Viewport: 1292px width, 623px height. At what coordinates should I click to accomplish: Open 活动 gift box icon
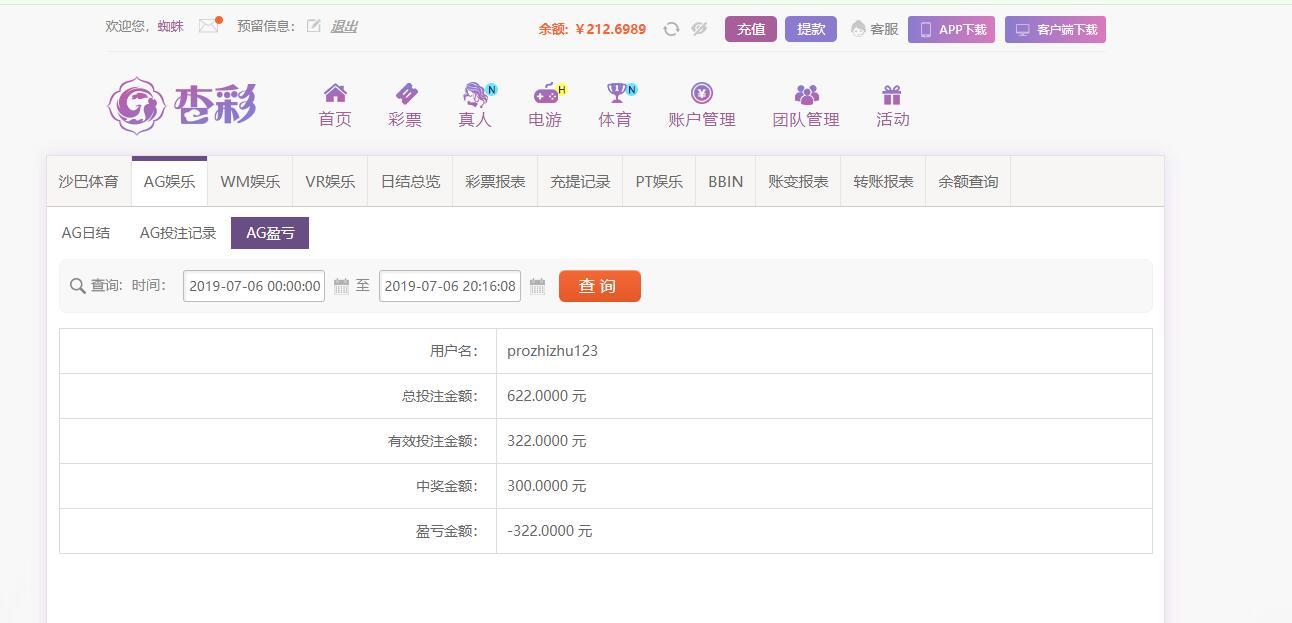pyautogui.click(x=892, y=94)
